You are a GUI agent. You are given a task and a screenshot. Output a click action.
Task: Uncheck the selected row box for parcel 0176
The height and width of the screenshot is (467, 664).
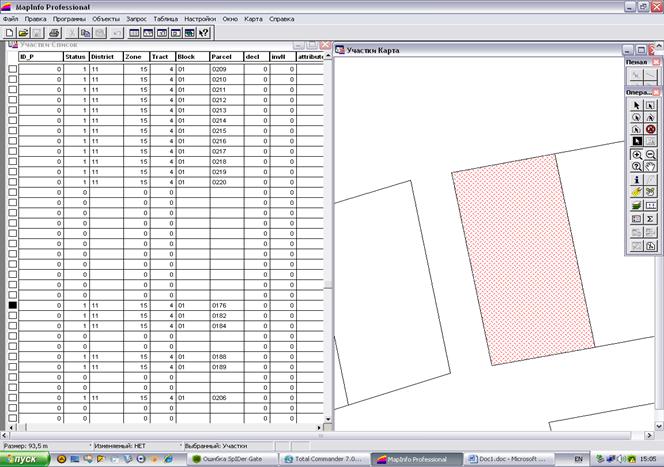click(x=12, y=305)
